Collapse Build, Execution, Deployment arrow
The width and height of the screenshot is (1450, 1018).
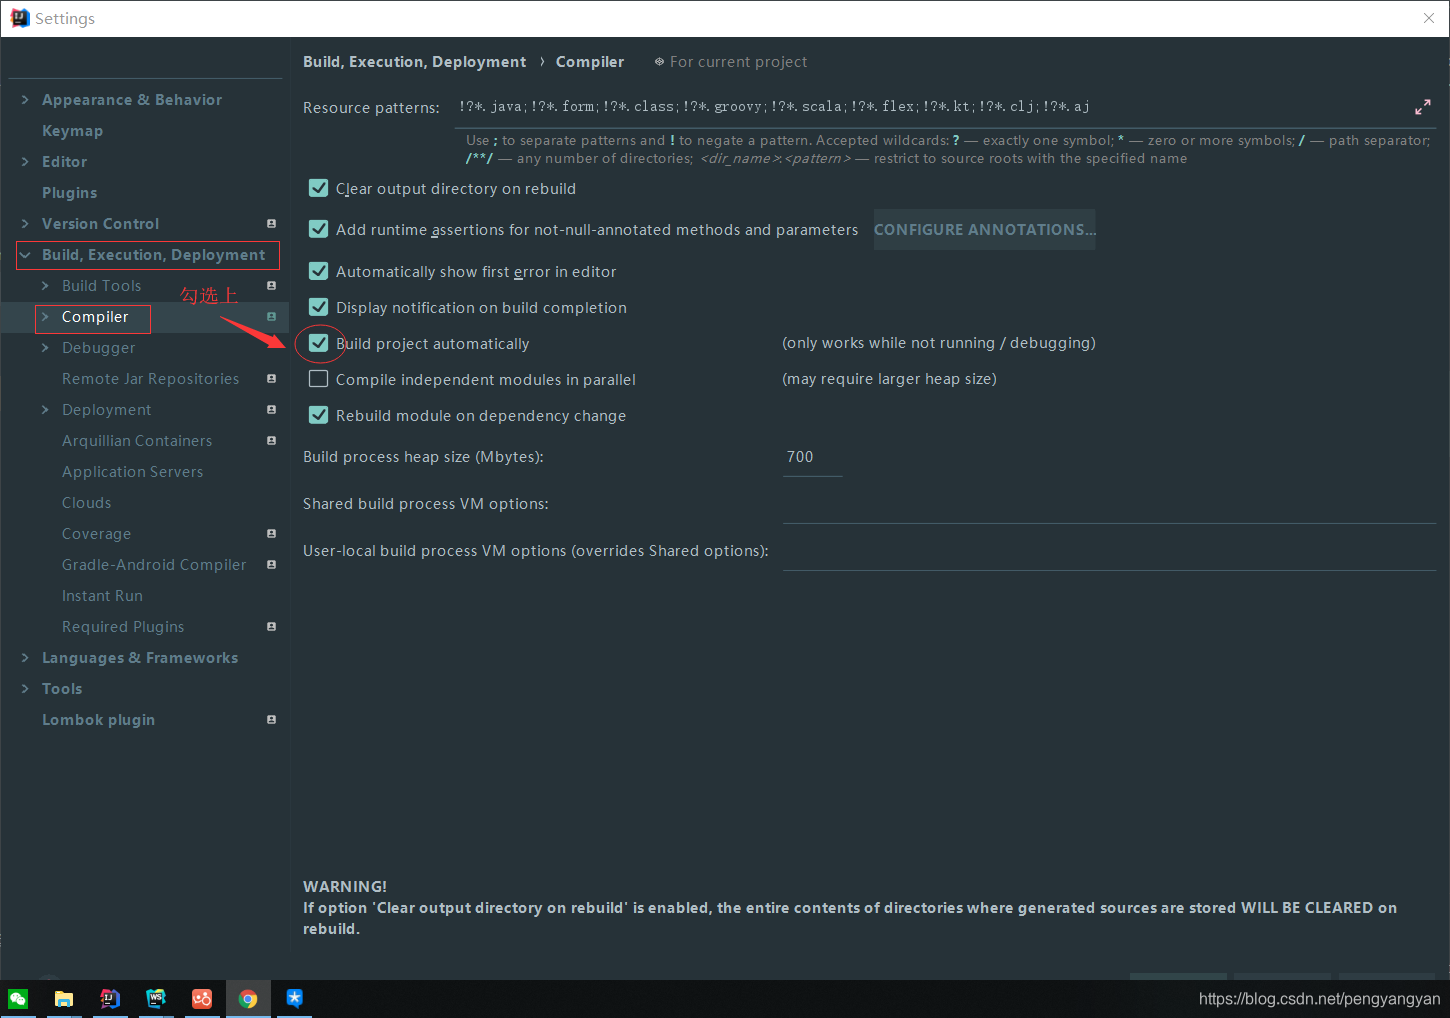coord(25,255)
